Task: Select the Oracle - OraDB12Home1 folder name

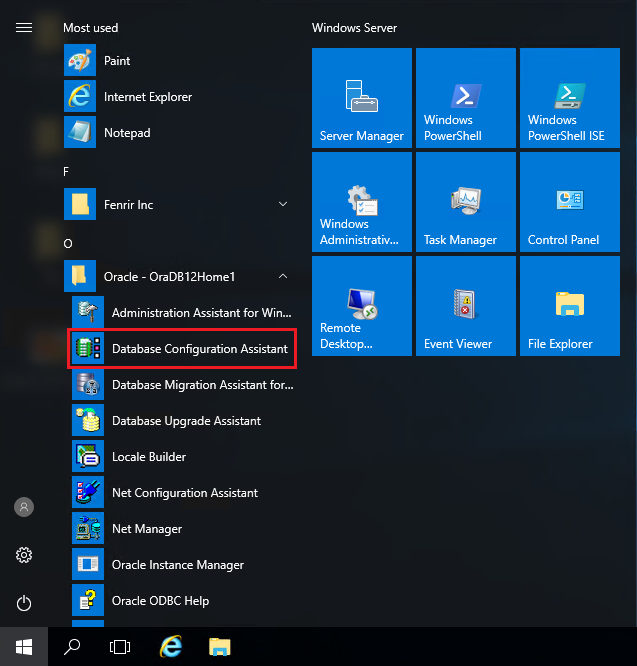Action: coord(169,277)
